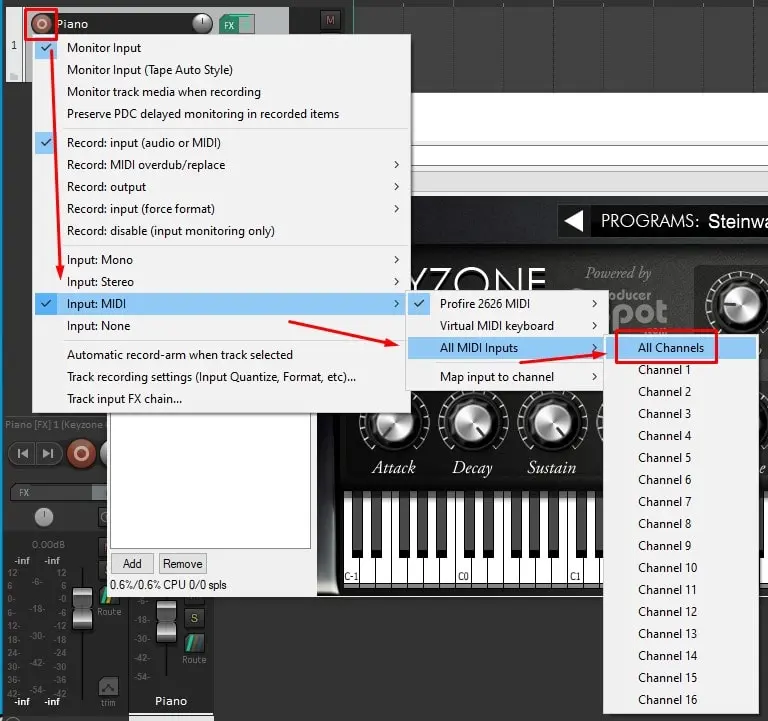Expand Record: output submenu
The height and width of the screenshot is (721, 768).
221,187
